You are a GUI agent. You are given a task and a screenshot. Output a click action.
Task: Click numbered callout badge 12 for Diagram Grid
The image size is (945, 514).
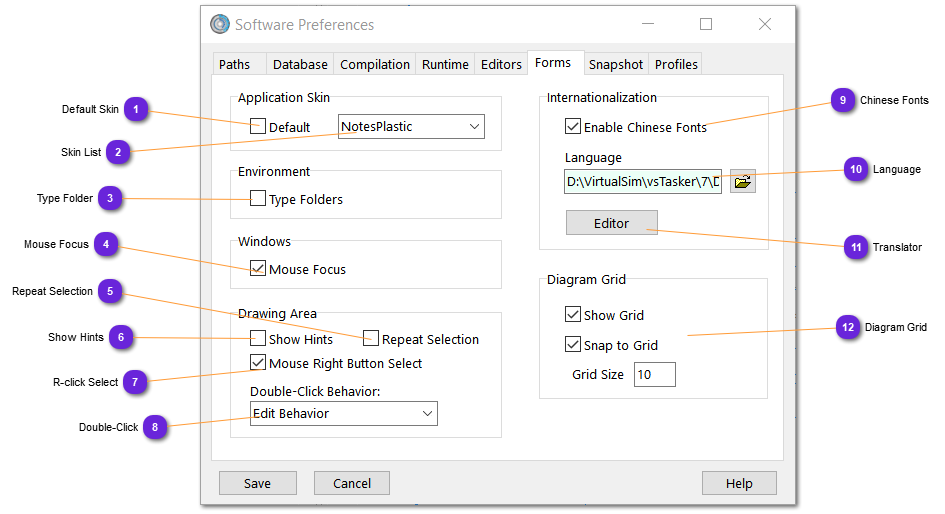click(x=848, y=327)
